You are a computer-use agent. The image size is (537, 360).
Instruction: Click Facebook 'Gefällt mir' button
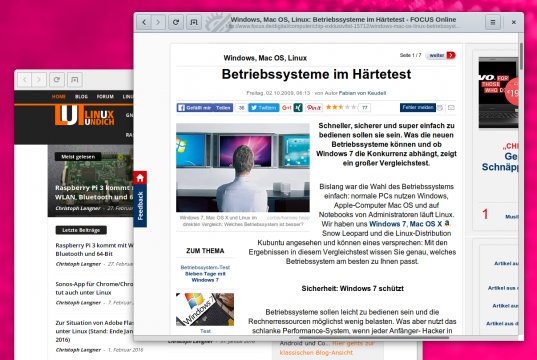coord(195,108)
